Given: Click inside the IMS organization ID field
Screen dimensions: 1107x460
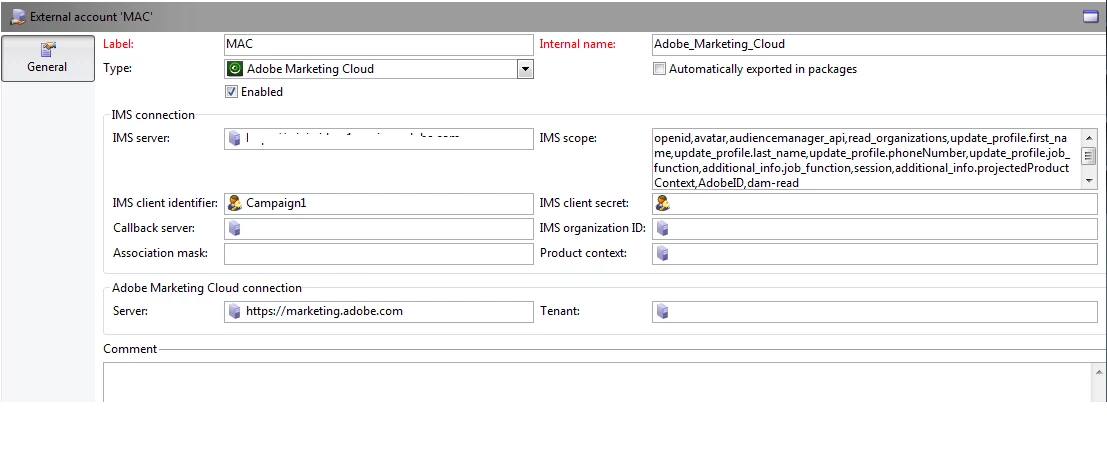Looking at the screenshot, I should coord(875,229).
